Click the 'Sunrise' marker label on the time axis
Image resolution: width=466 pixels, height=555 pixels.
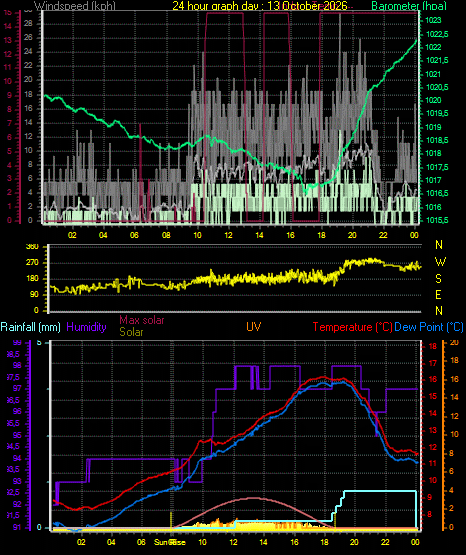click(169, 542)
